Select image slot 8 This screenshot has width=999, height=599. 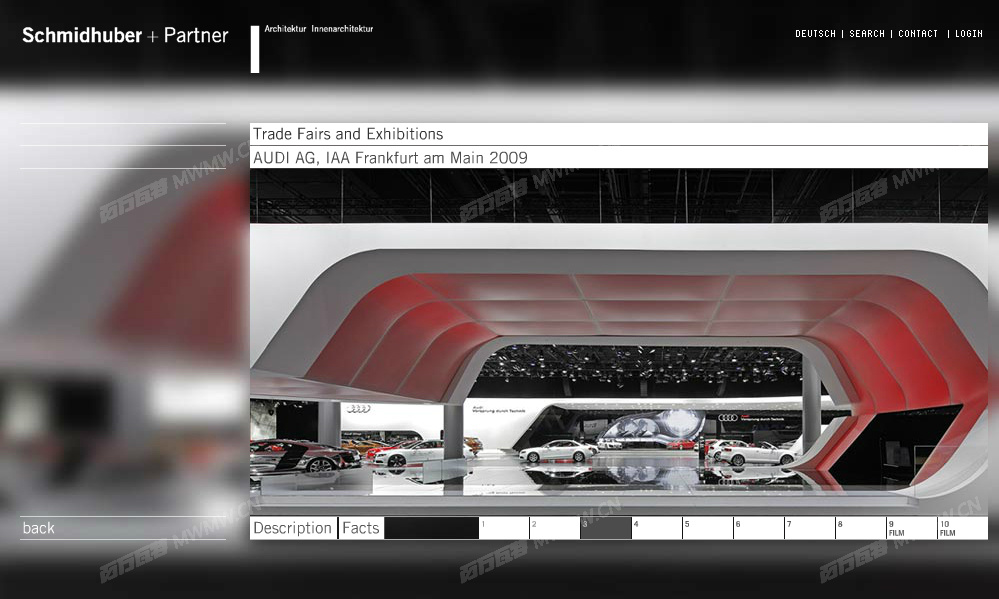(x=861, y=528)
